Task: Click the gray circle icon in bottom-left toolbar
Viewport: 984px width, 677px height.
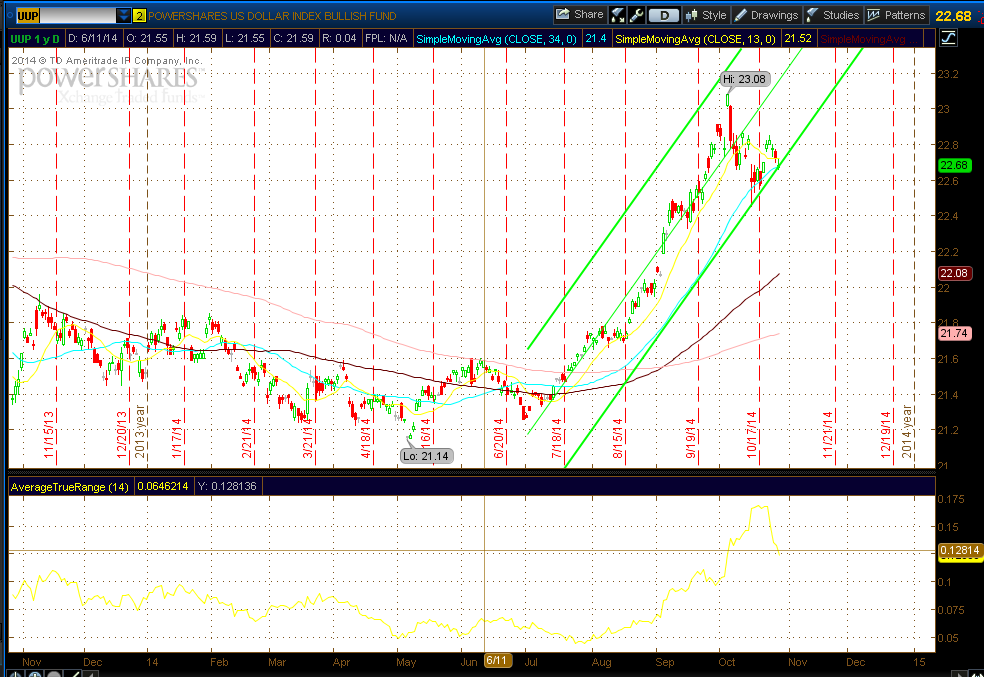Action: pyautogui.click(x=54, y=674)
